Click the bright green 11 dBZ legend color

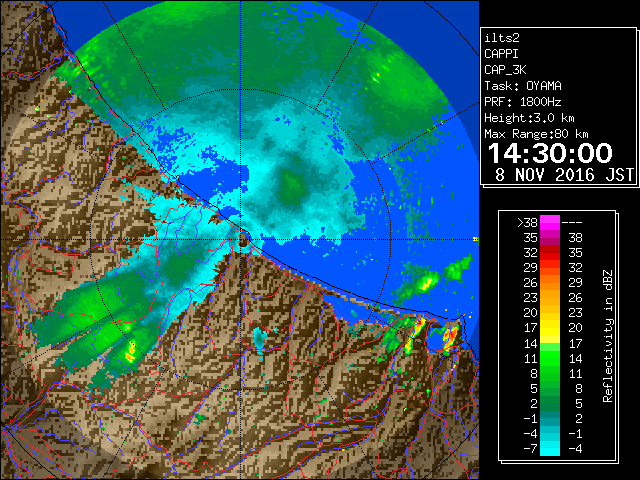550,358
